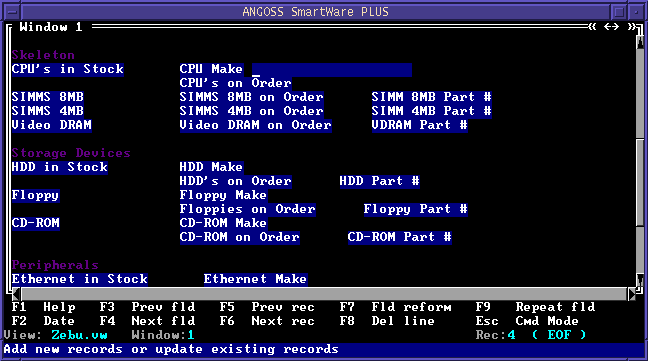
Task: Select HDD Part # field
Action: pyautogui.click(x=379, y=181)
